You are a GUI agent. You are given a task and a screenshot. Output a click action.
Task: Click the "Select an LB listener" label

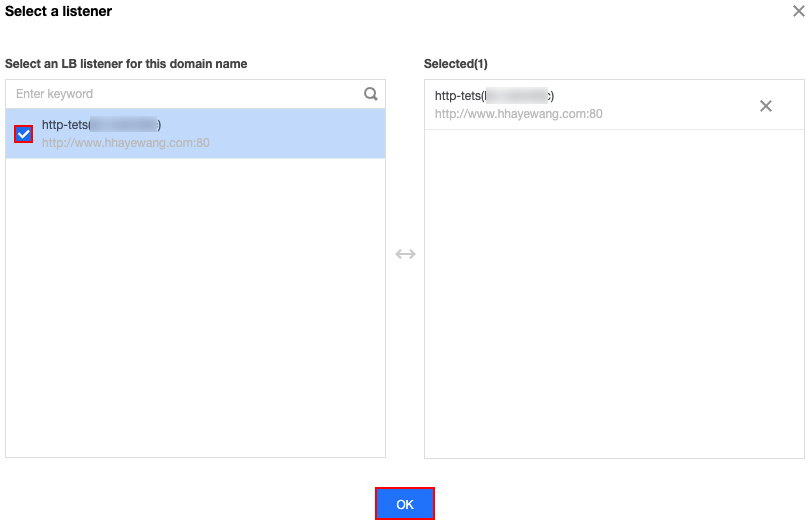pos(126,64)
